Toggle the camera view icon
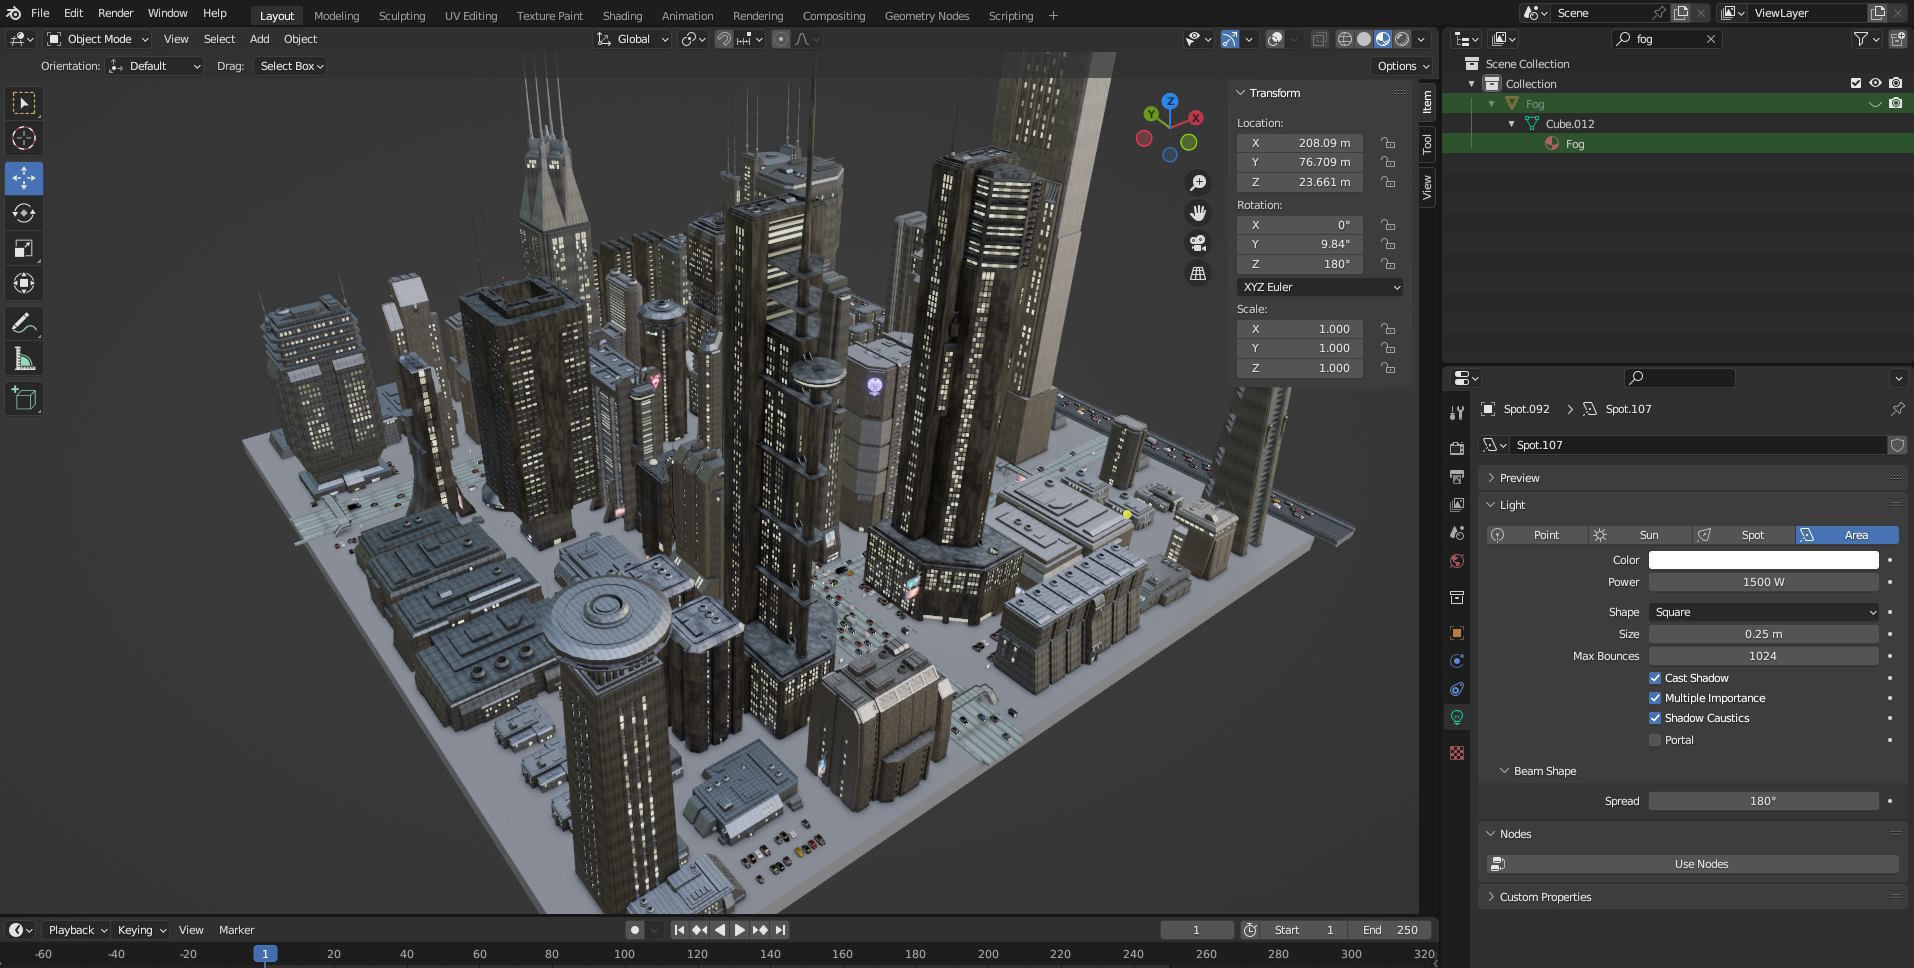 click(1198, 243)
